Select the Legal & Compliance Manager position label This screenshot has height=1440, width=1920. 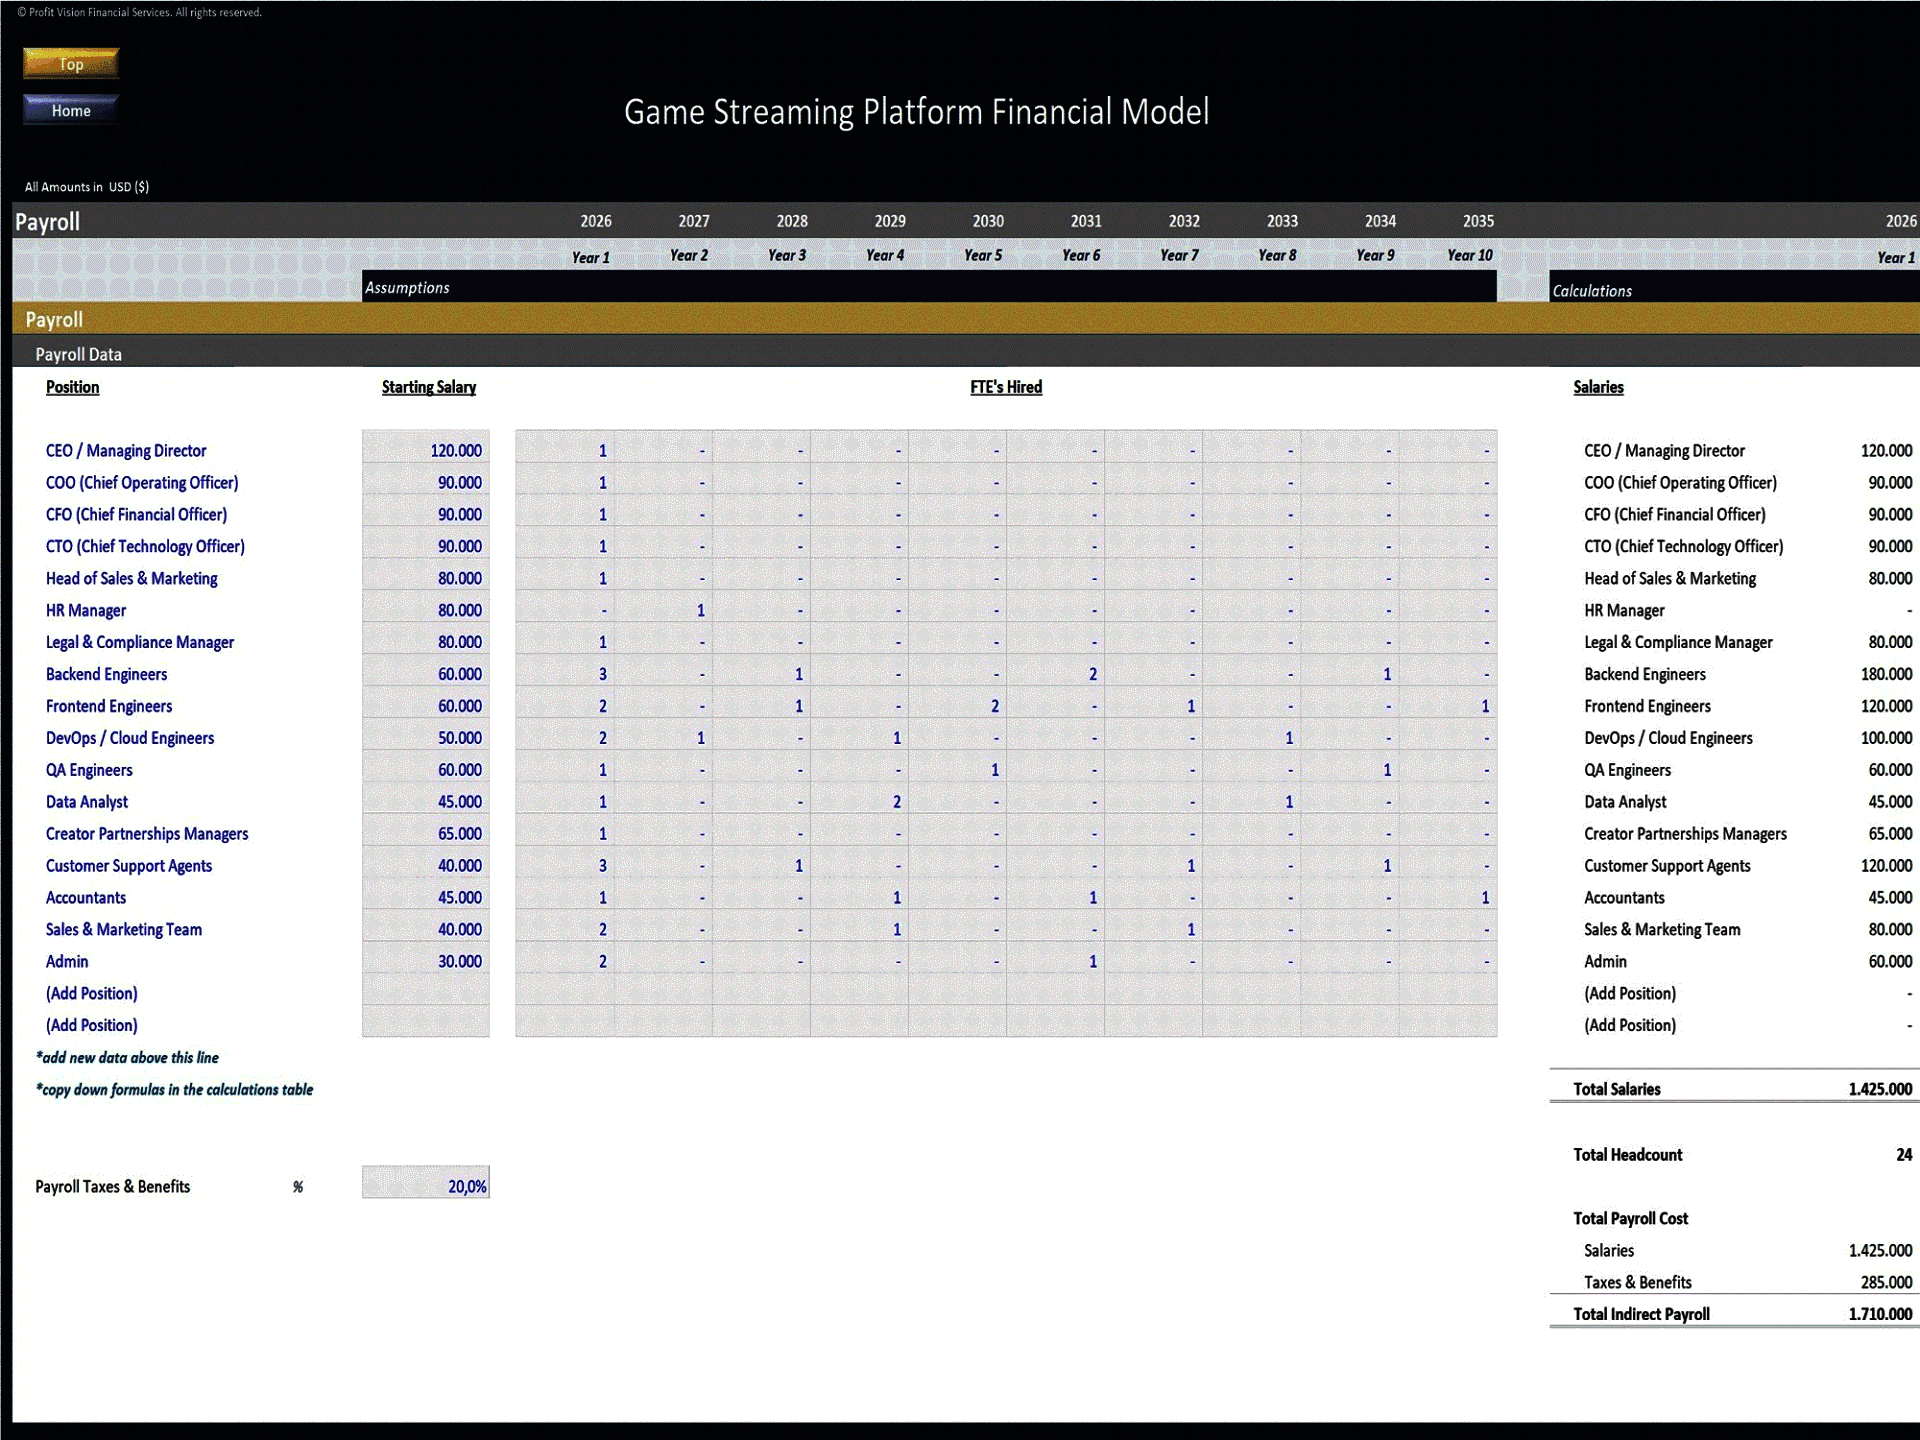pos(140,642)
